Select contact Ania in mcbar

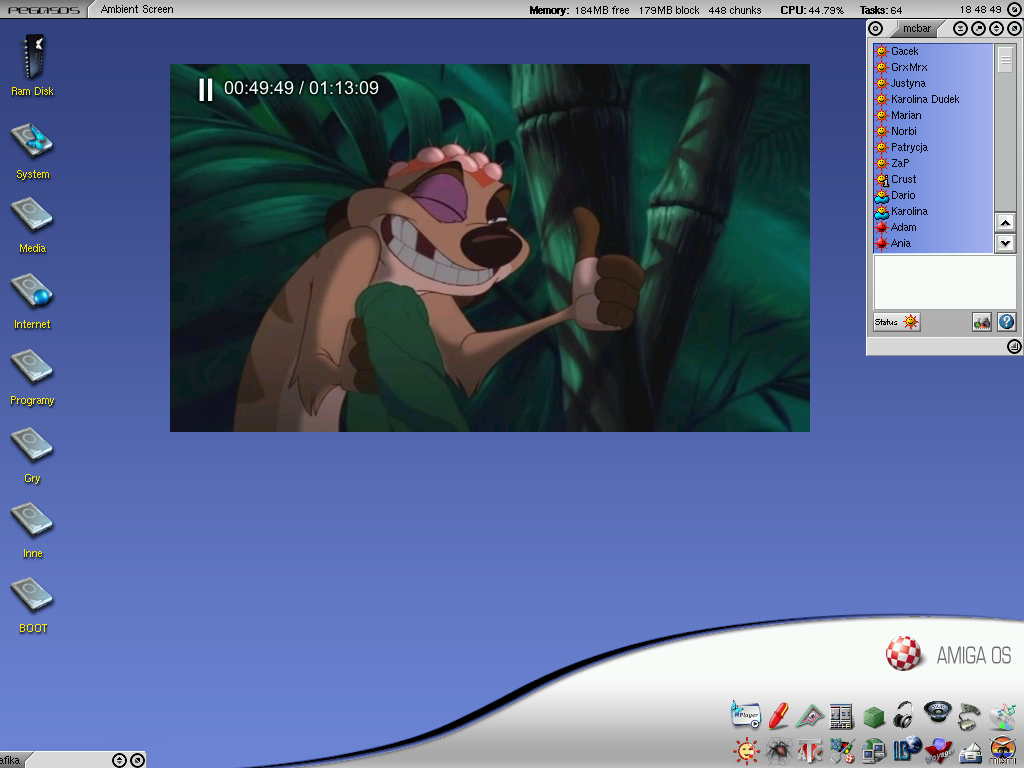pos(933,243)
